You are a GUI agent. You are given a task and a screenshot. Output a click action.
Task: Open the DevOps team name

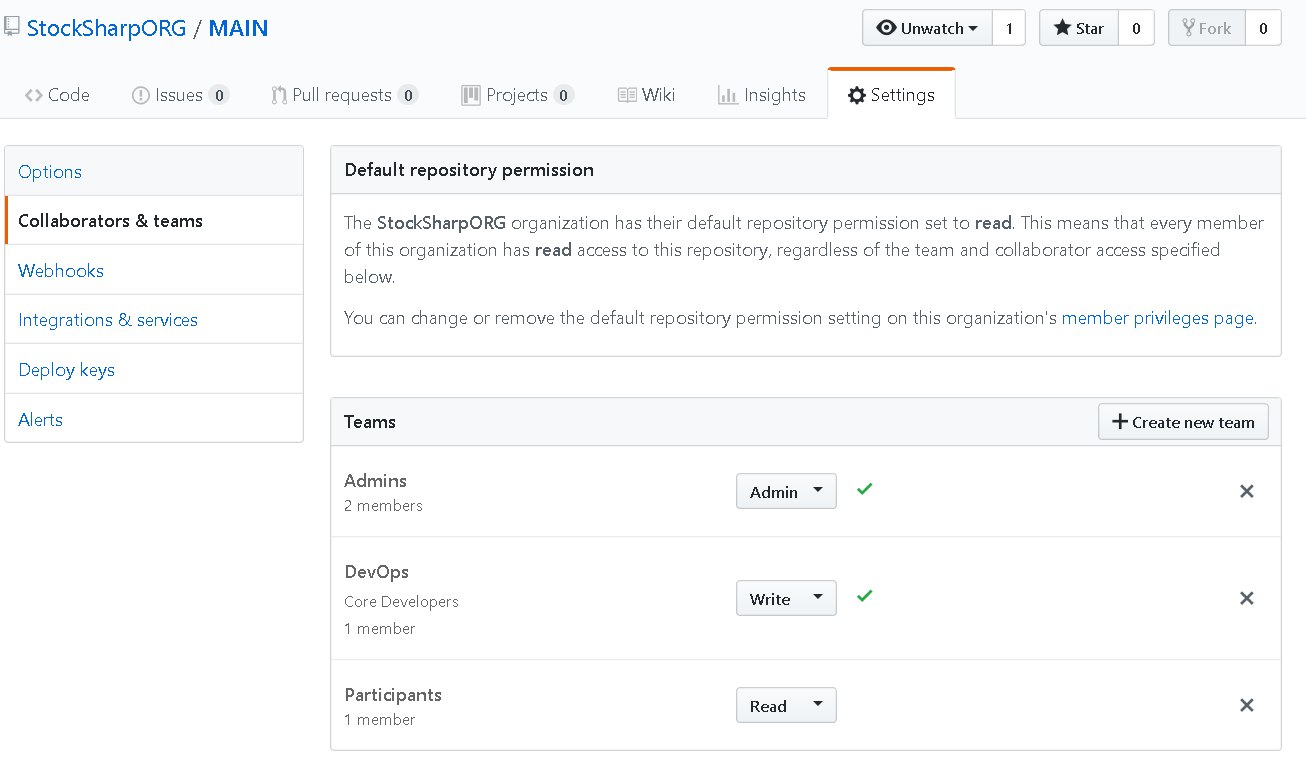(x=376, y=572)
